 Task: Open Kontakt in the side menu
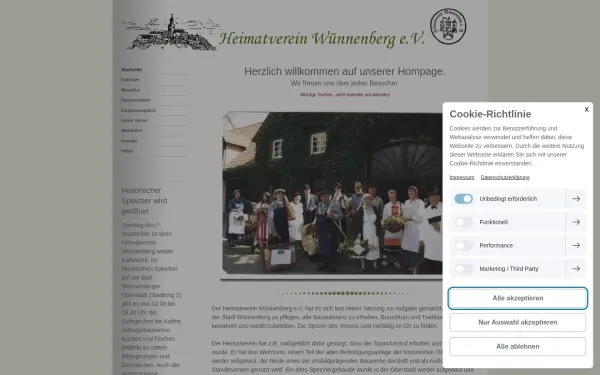[x=129, y=141]
